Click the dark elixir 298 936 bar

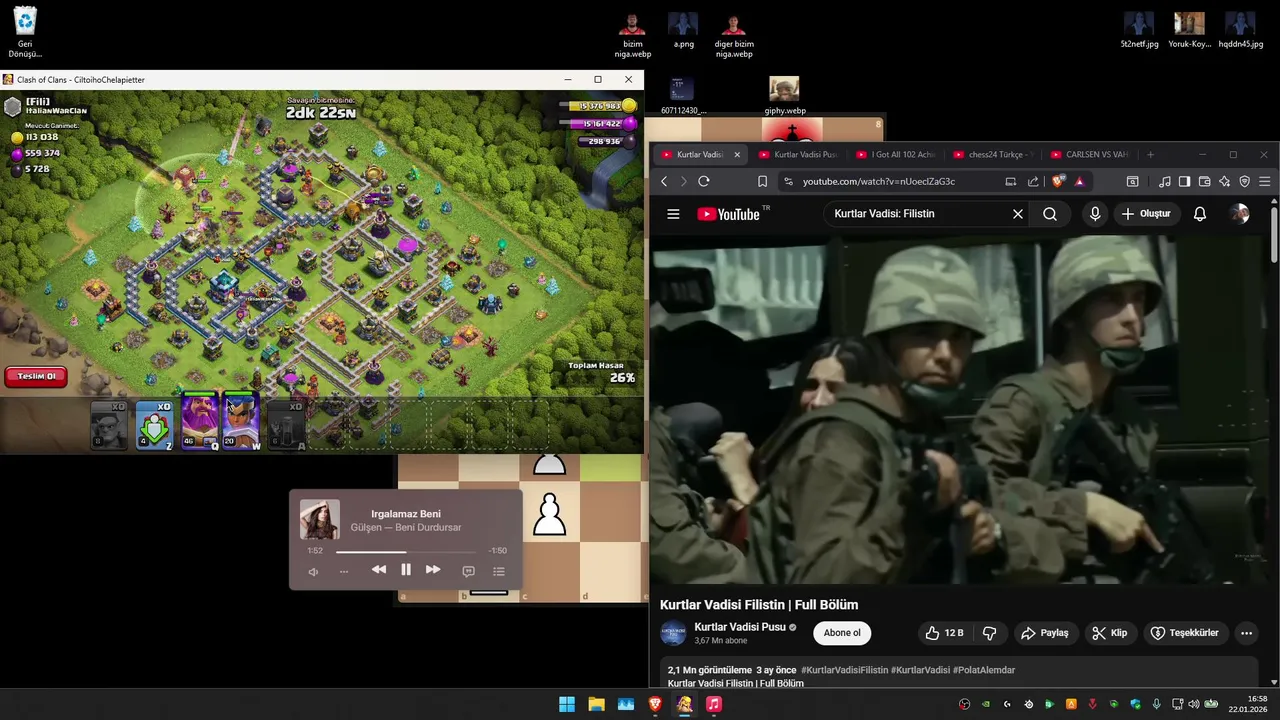pos(606,142)
